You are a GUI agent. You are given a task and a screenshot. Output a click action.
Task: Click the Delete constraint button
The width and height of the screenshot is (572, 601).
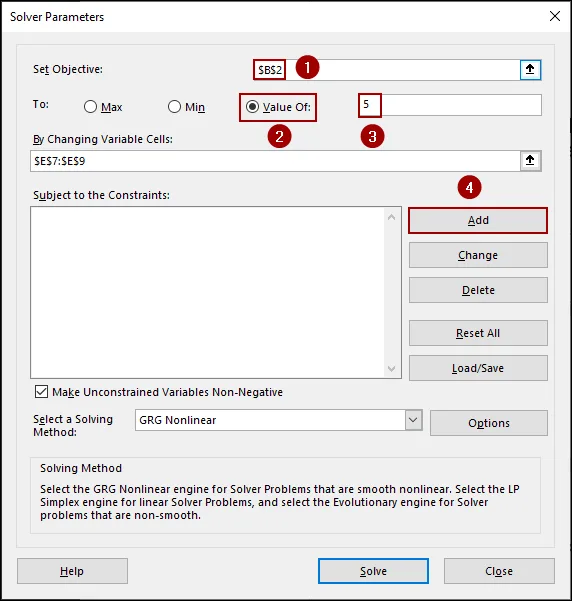[x=478, y=290]
